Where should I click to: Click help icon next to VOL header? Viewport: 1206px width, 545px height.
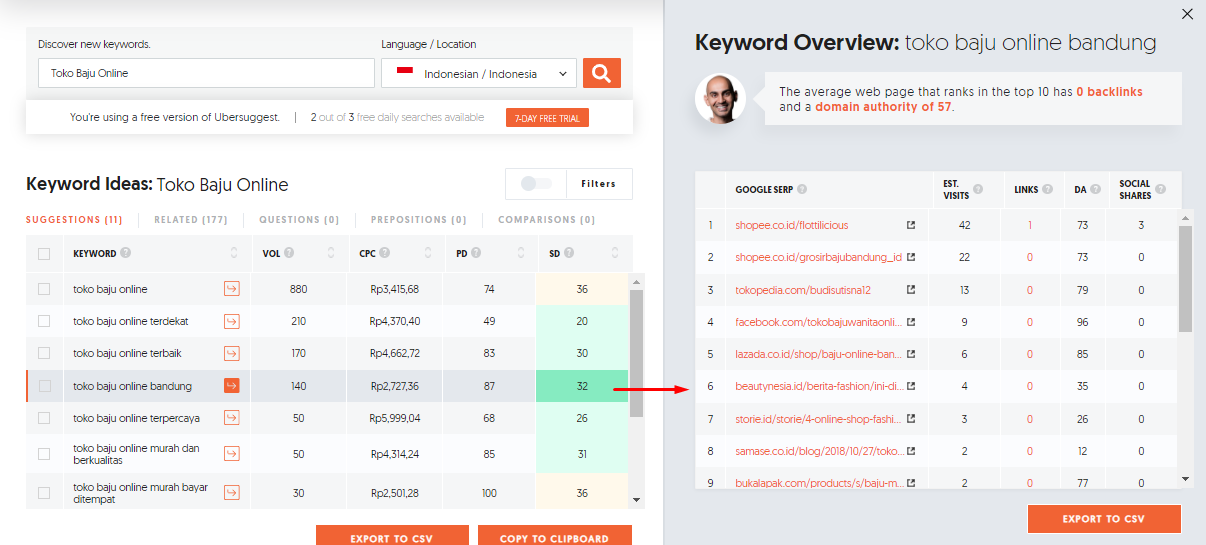(x=288, y=254)
